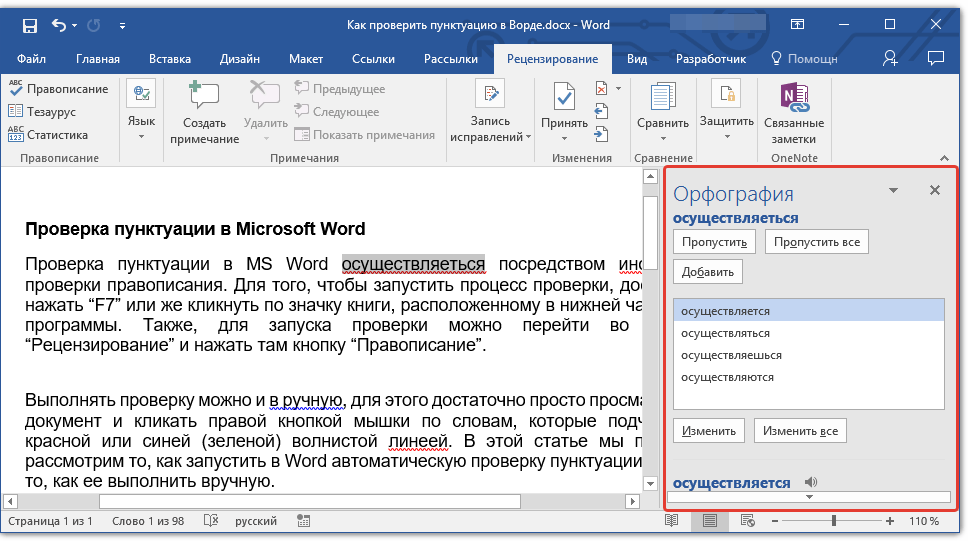Select suggestion осуществляются in the list
The image size is (968, 541).
pyautogui.click(x=727, y=377)
